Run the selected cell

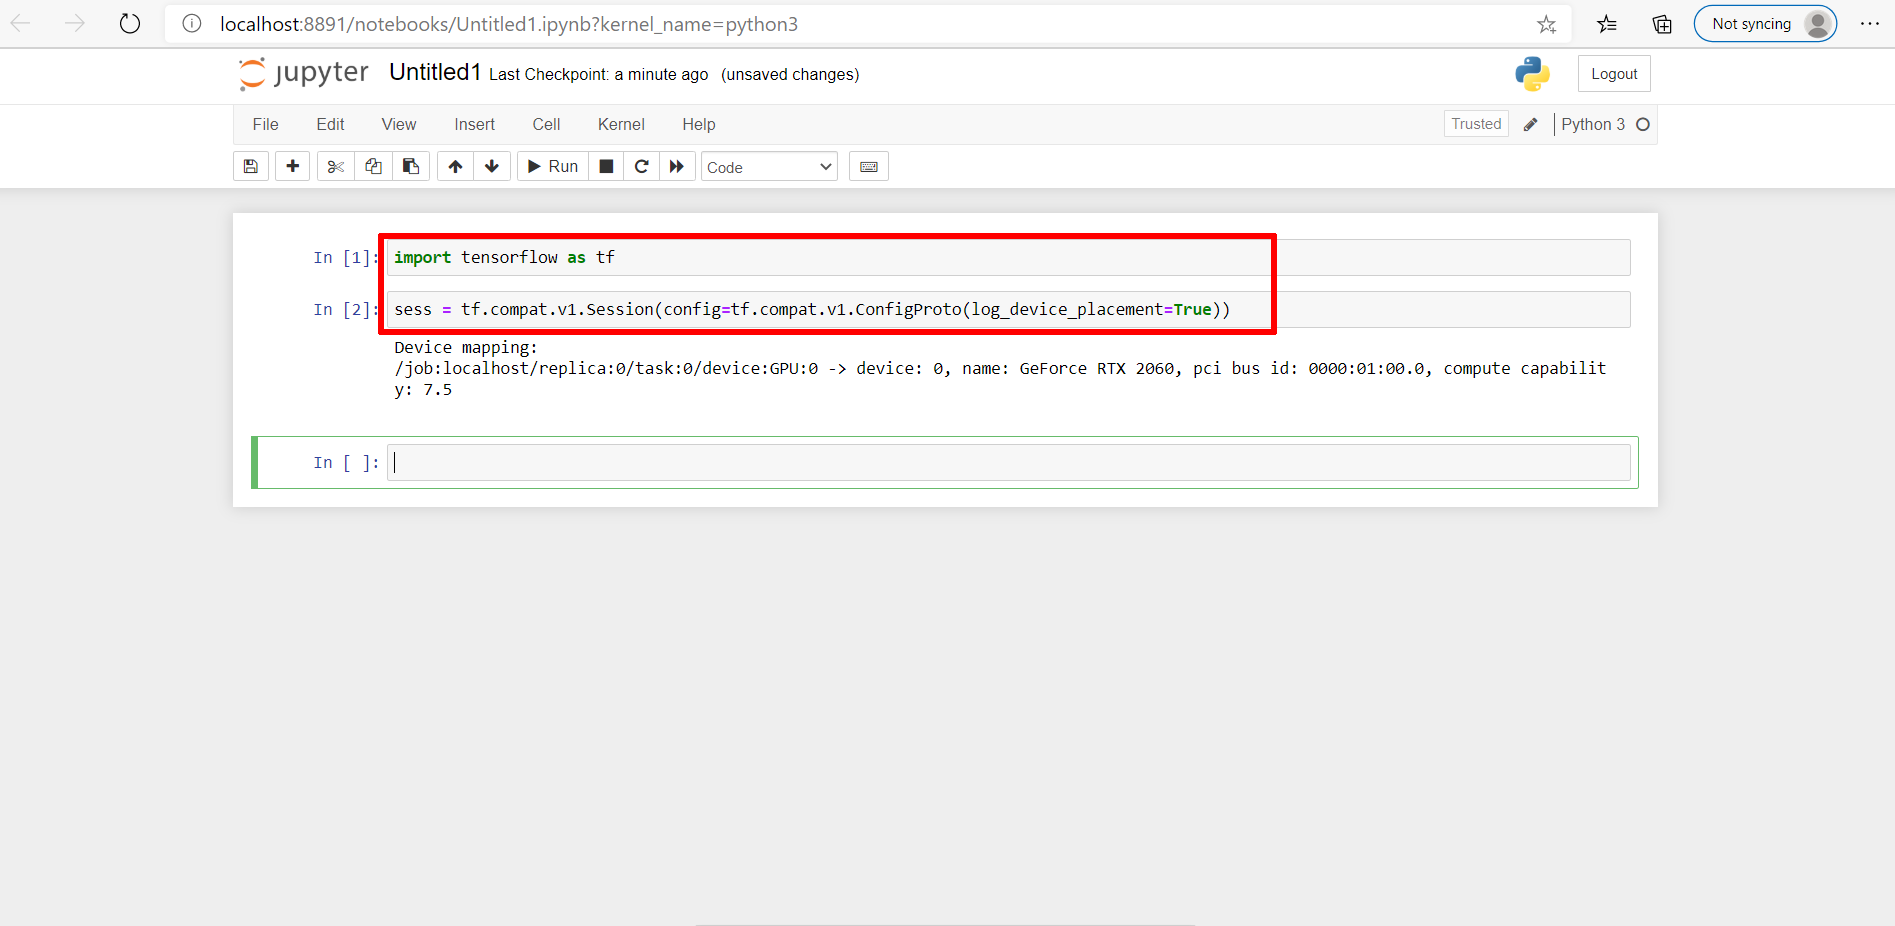pos(553,166)
